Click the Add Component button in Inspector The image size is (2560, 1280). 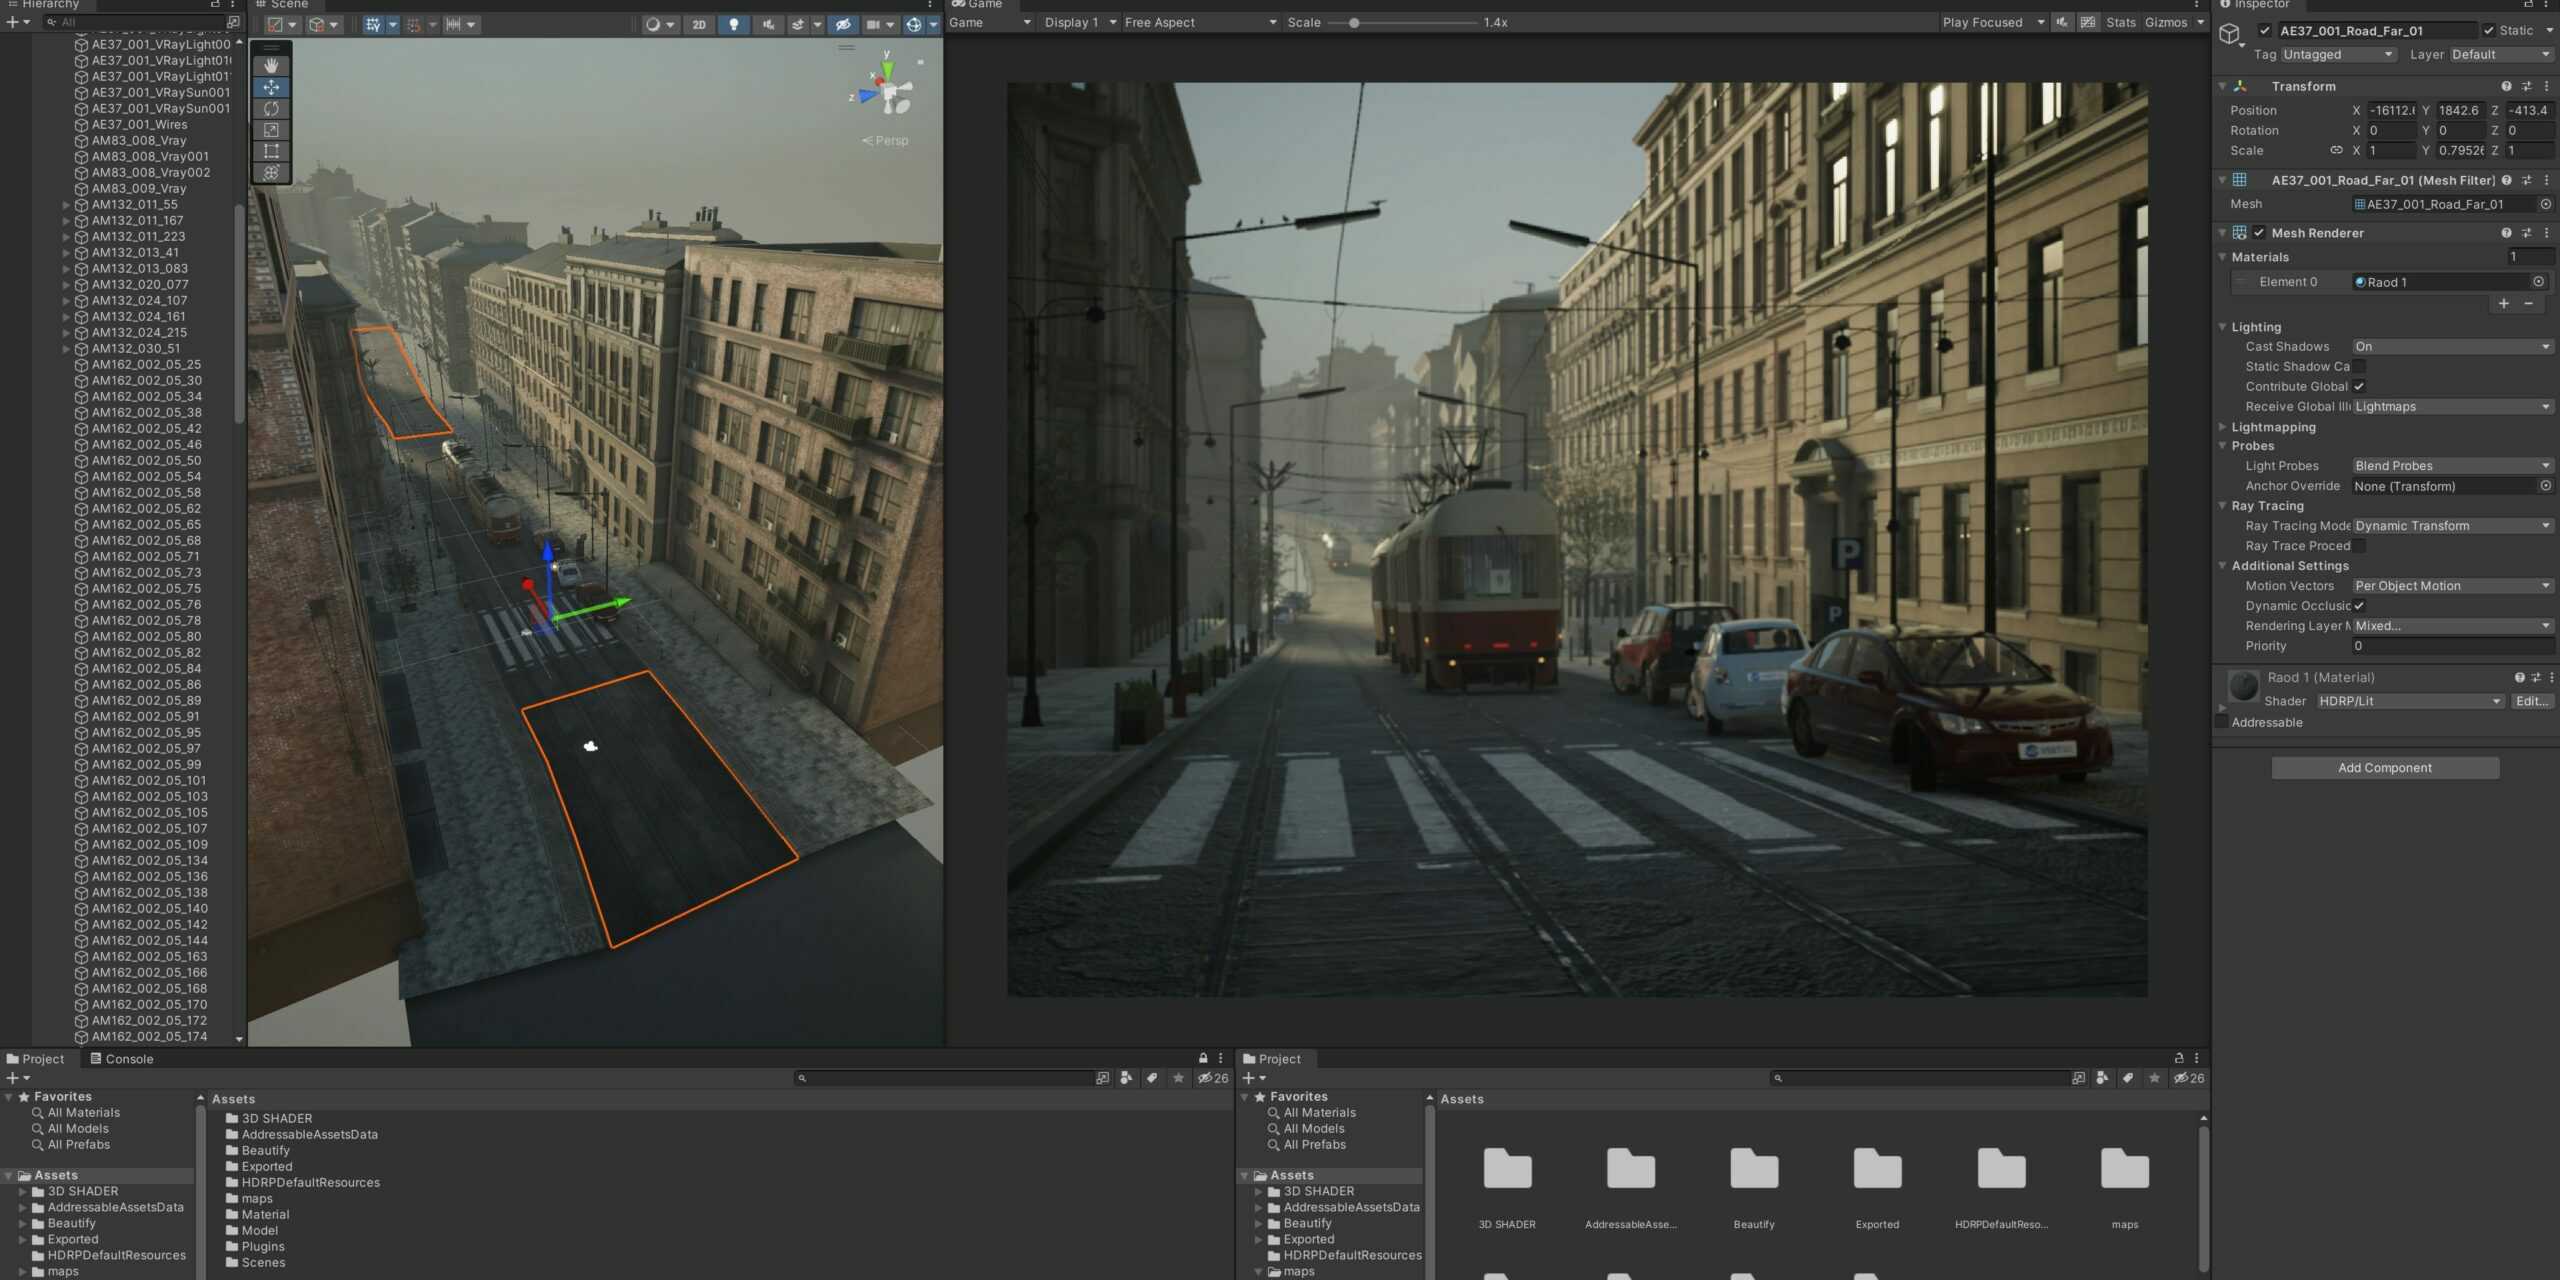tap(2384, 767)
